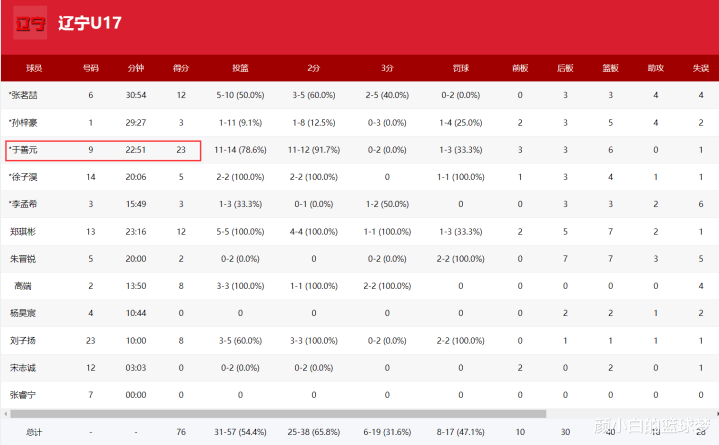Open player 张若喆 in first row
719x445 pixels.
[23, 95]
